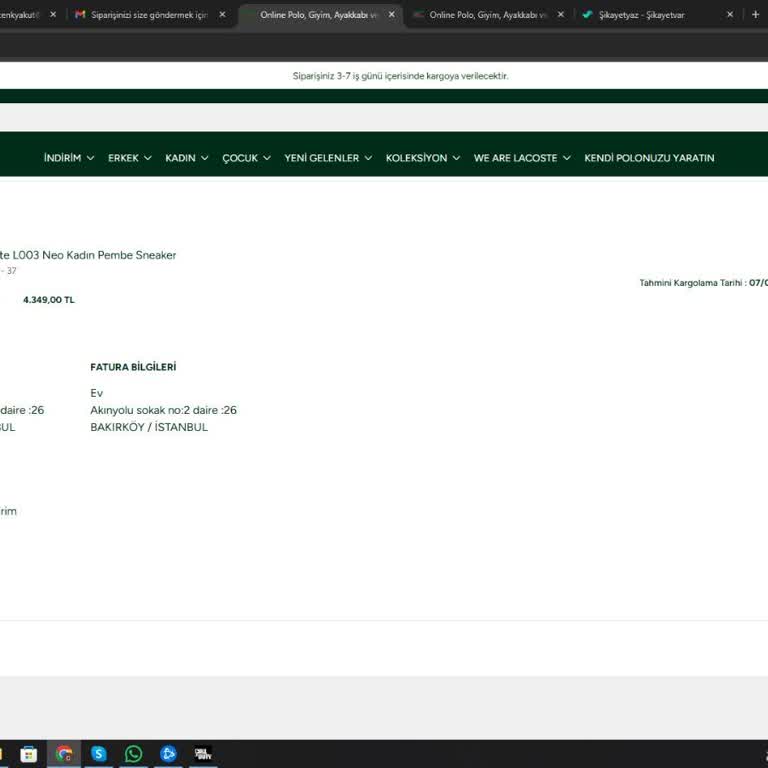The height and width of the screenshot is (768, 768).
Task: Expand the chevron beside YENİ GELENLER
Action: (368, 158)
